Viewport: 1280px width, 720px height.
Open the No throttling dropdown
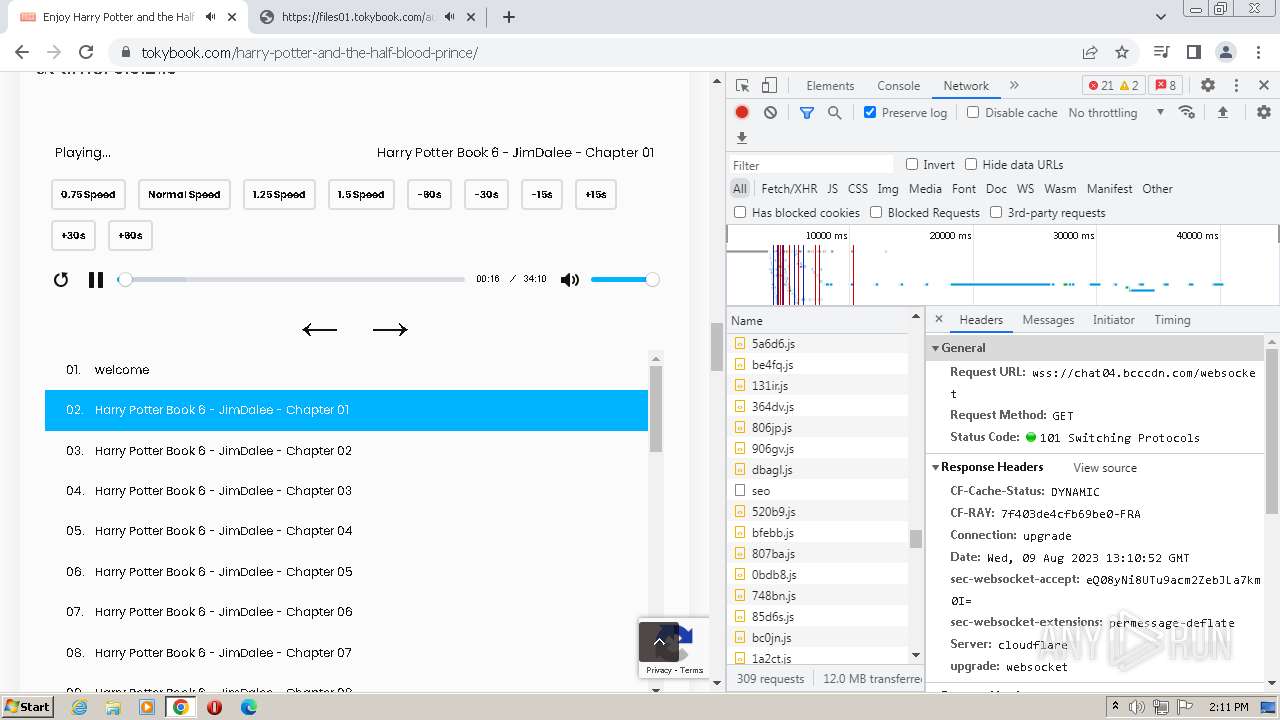pos(1116,113)
